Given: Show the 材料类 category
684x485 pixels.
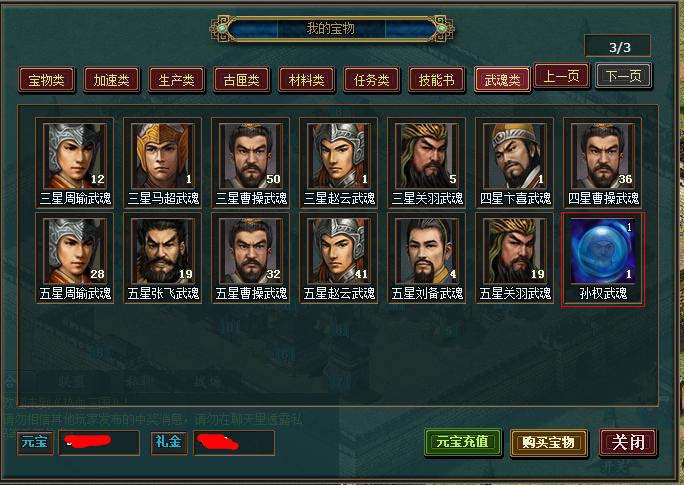Looking at the screenshot, I should [307, 80].
